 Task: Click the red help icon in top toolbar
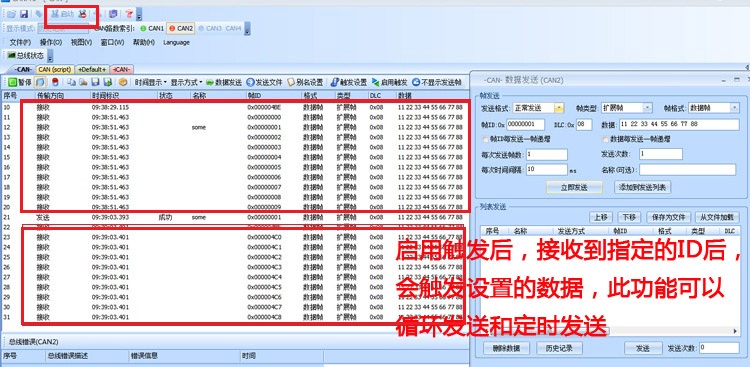click(x=129, y=14)
